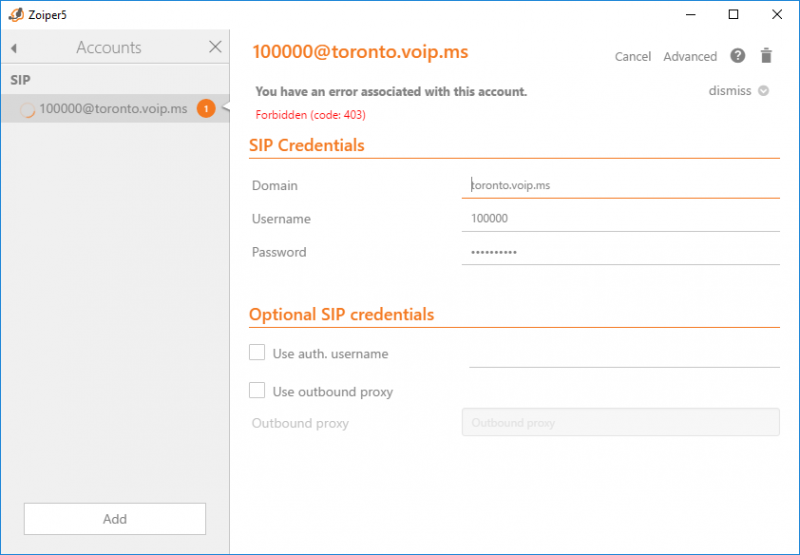800x555 pixels.
Task: Enable Use auth. username checkbox
Action: coord(257,352)
